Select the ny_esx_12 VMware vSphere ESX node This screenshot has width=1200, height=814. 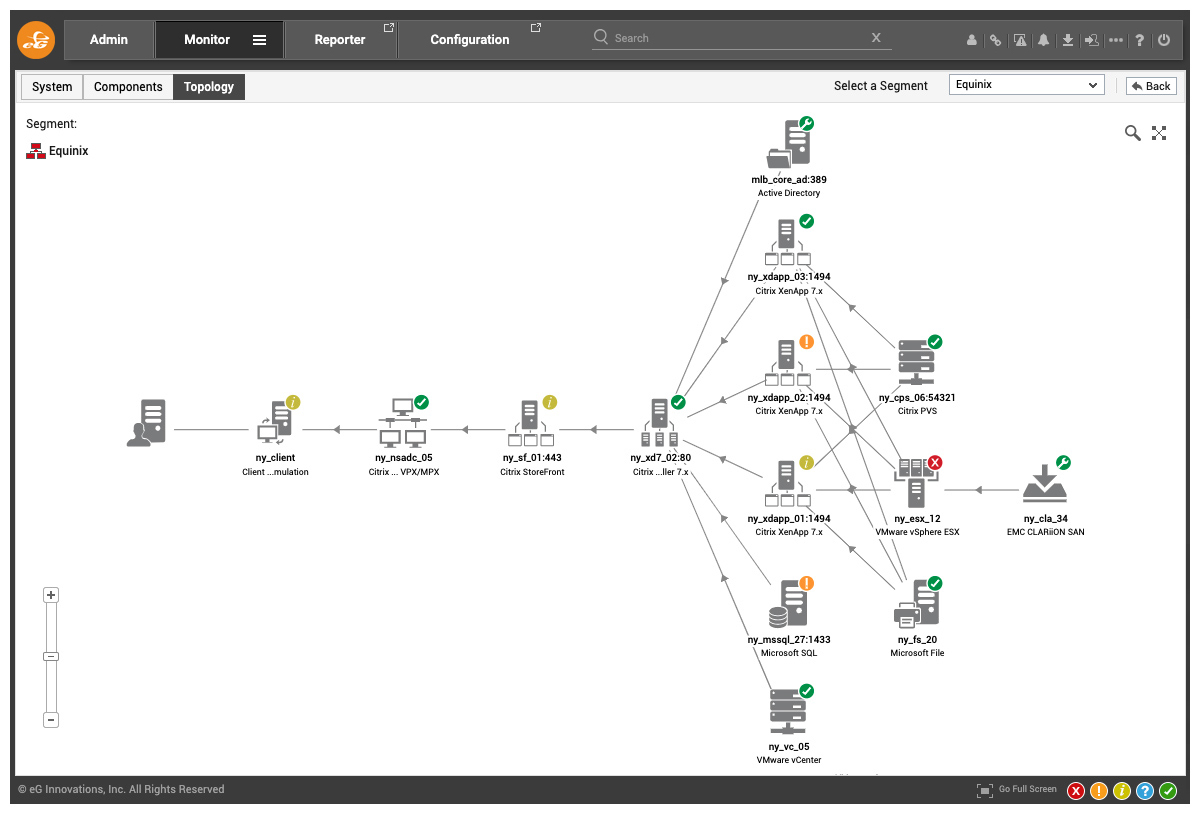[x=917, y=484]
